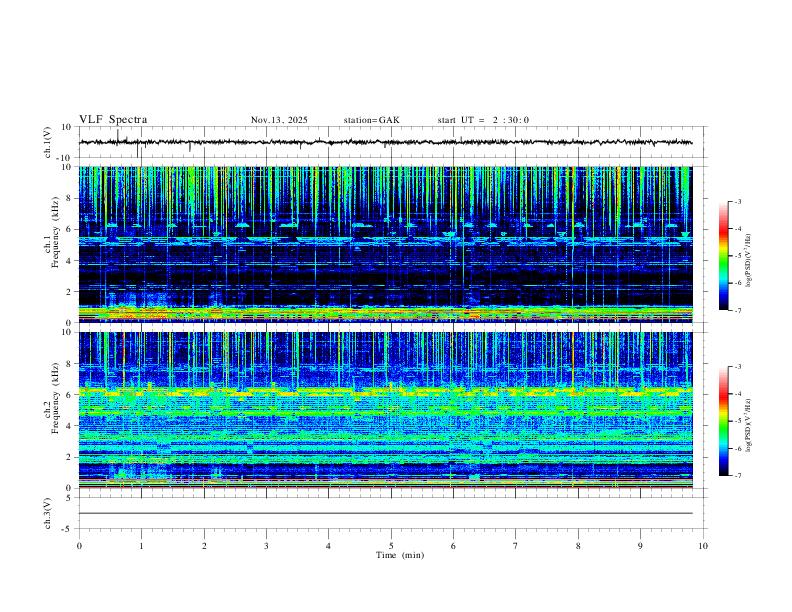The height and width of the screenshot is (612, 792).
Task: Click the 'VLF Spectra' title text
Action: (113, 120)
